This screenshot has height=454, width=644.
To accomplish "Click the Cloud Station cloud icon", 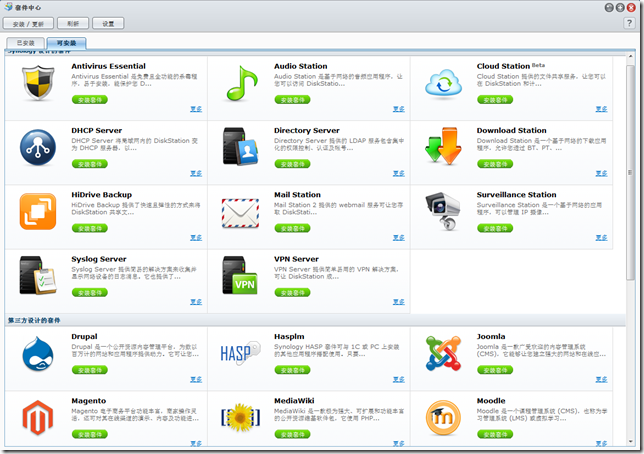I will click(x=444, y=83).
